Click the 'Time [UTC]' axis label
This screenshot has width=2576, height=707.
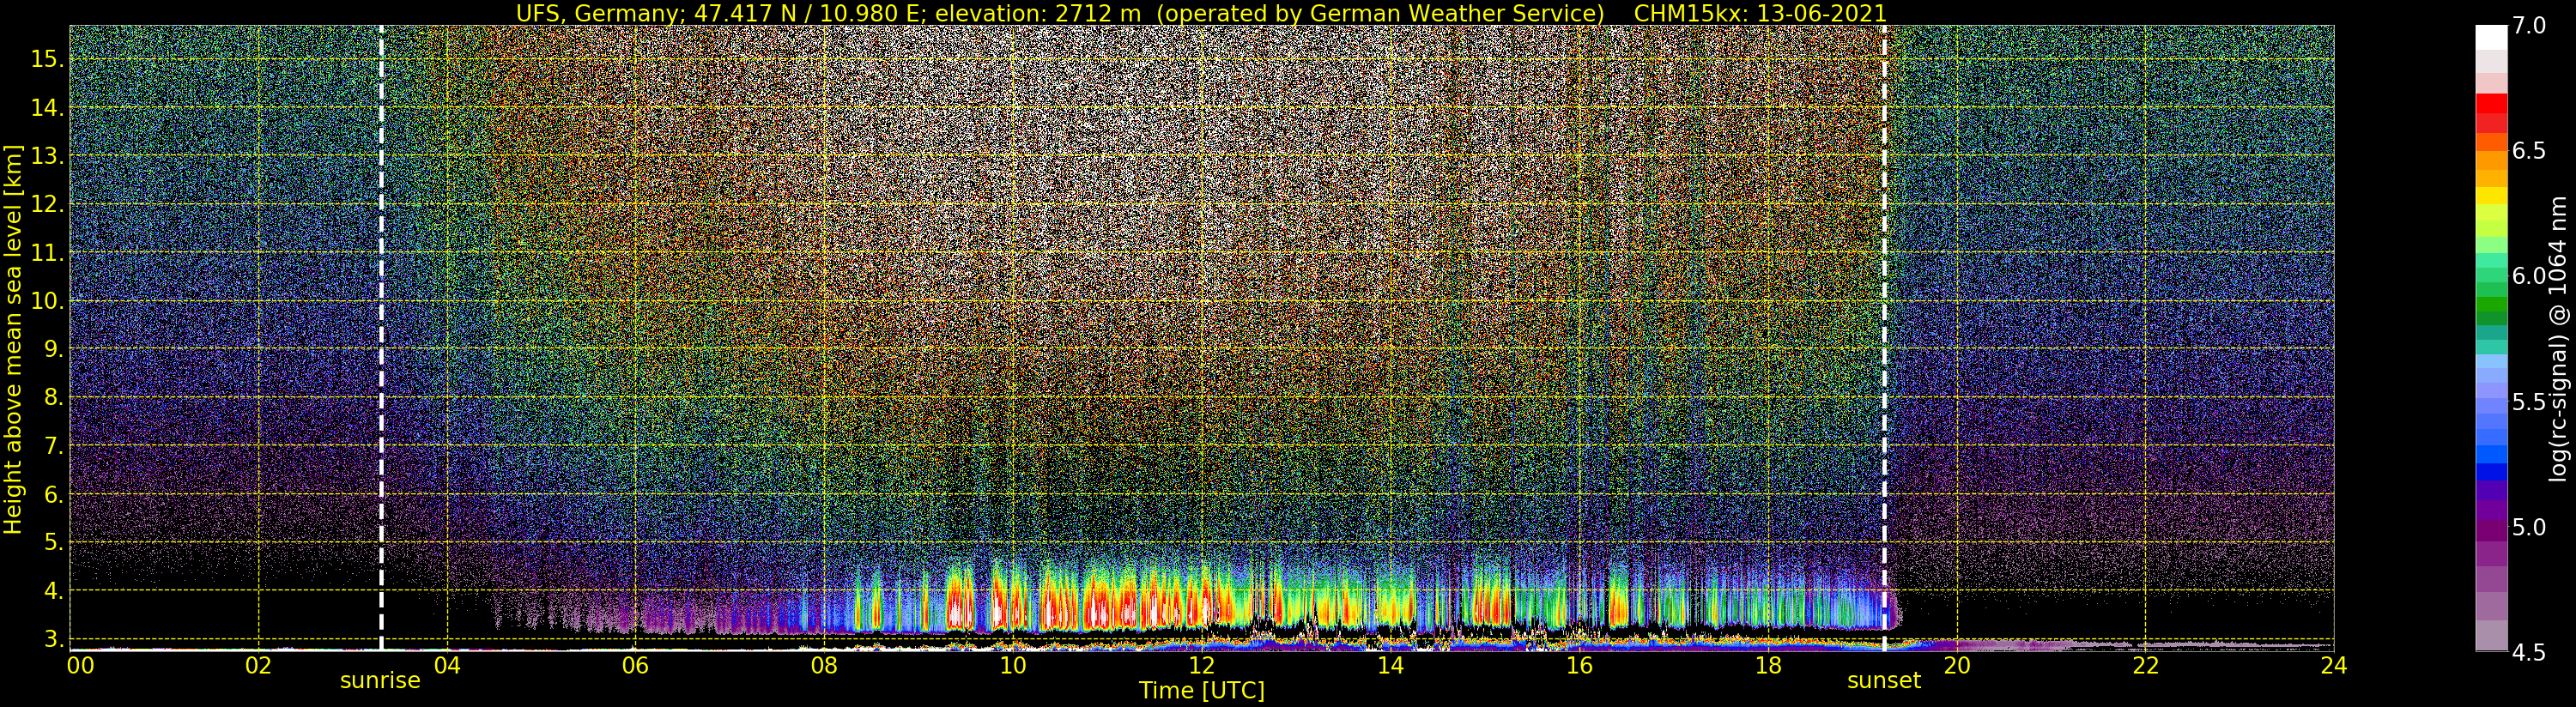[x=1201, y=691]
